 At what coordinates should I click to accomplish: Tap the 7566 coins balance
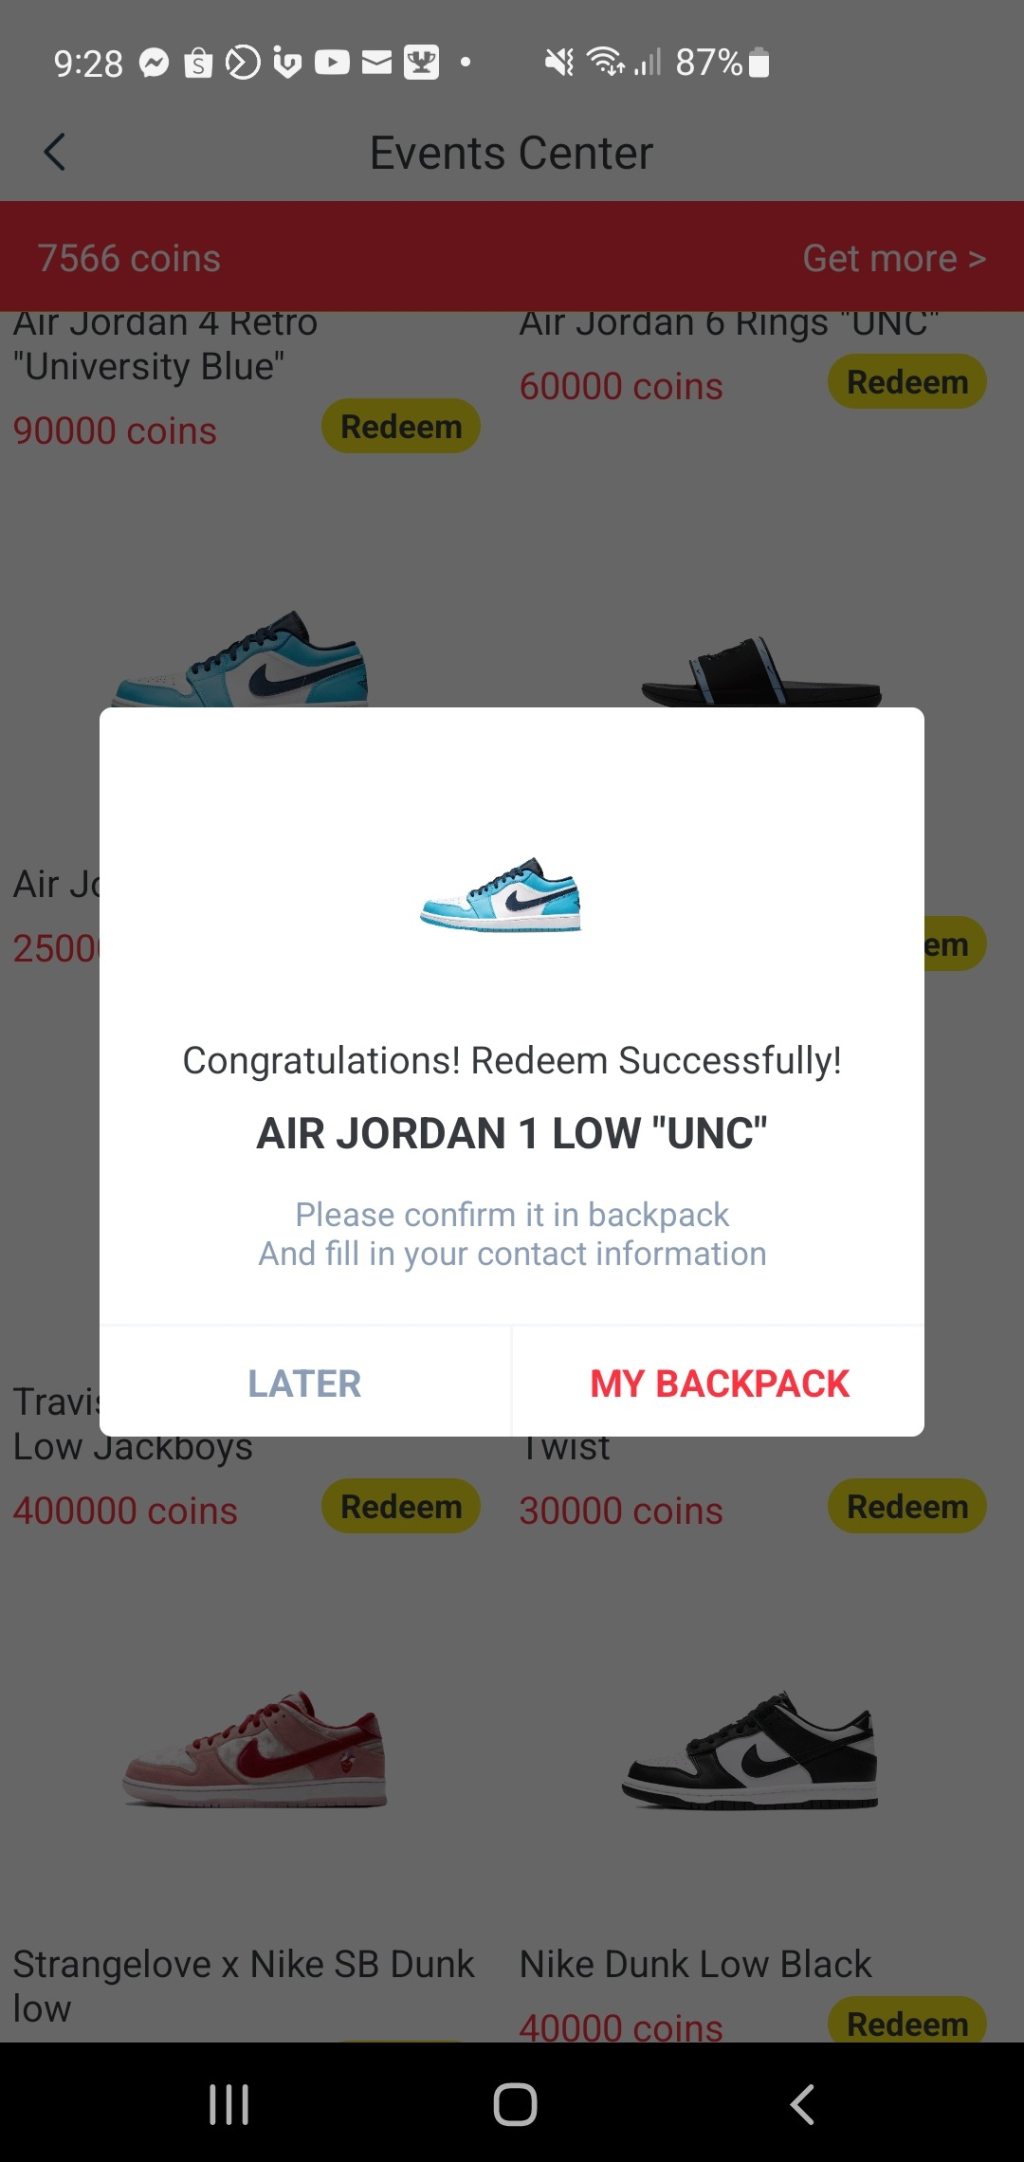point(129,258)
